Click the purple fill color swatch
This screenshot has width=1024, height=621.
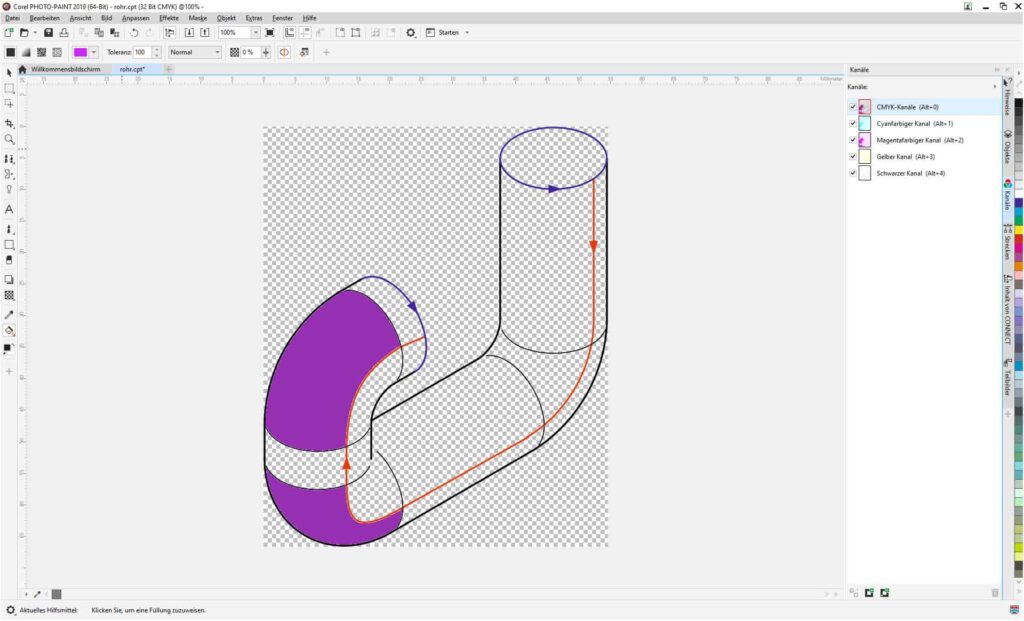click(x=80, y=52)
